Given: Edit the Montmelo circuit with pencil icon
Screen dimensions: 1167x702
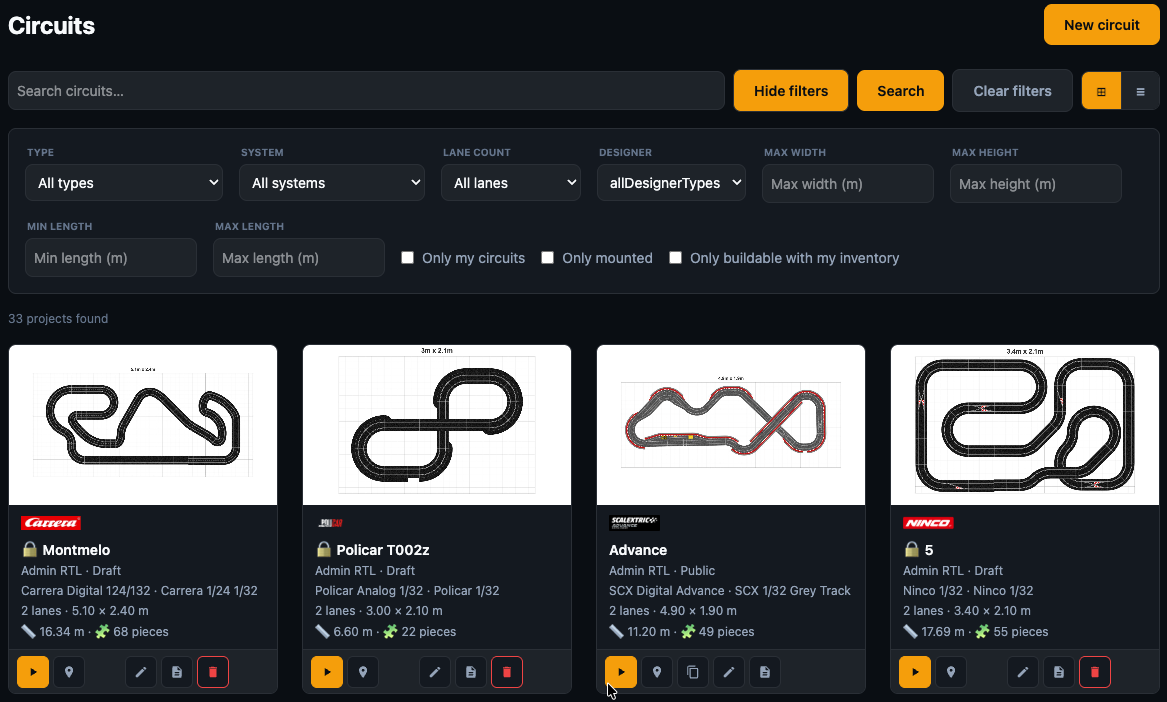Looking at the screenshot, I should (x=141, y=672).
